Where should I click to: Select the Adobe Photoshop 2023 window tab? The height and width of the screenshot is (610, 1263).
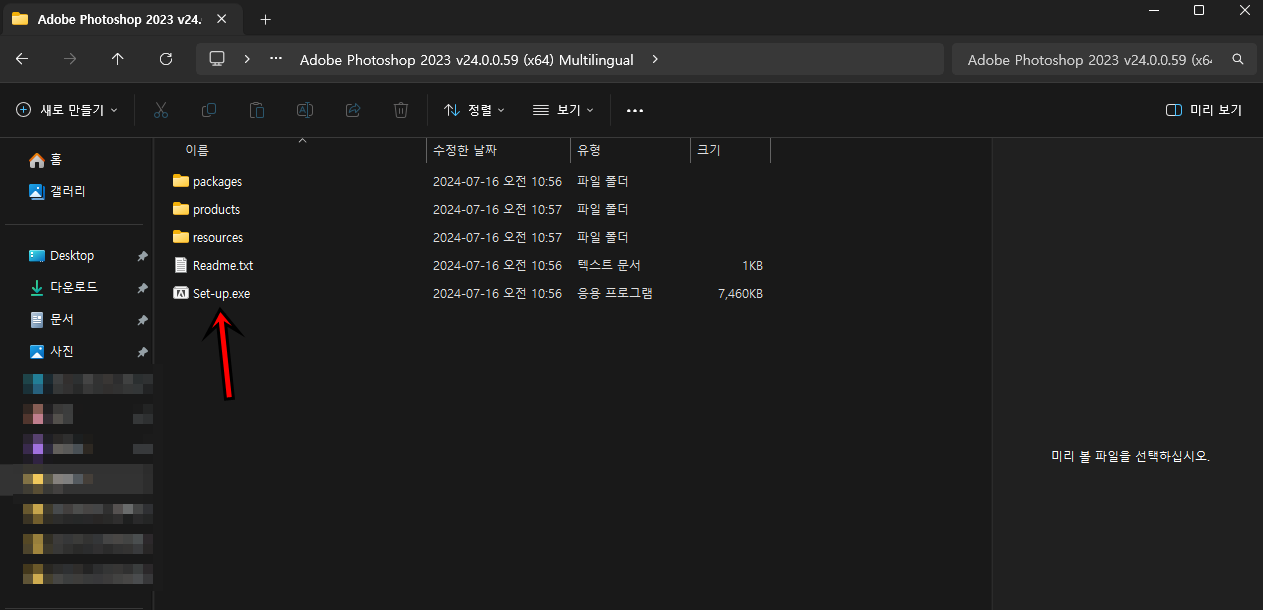pyautogui.click(x=120, y=19)
